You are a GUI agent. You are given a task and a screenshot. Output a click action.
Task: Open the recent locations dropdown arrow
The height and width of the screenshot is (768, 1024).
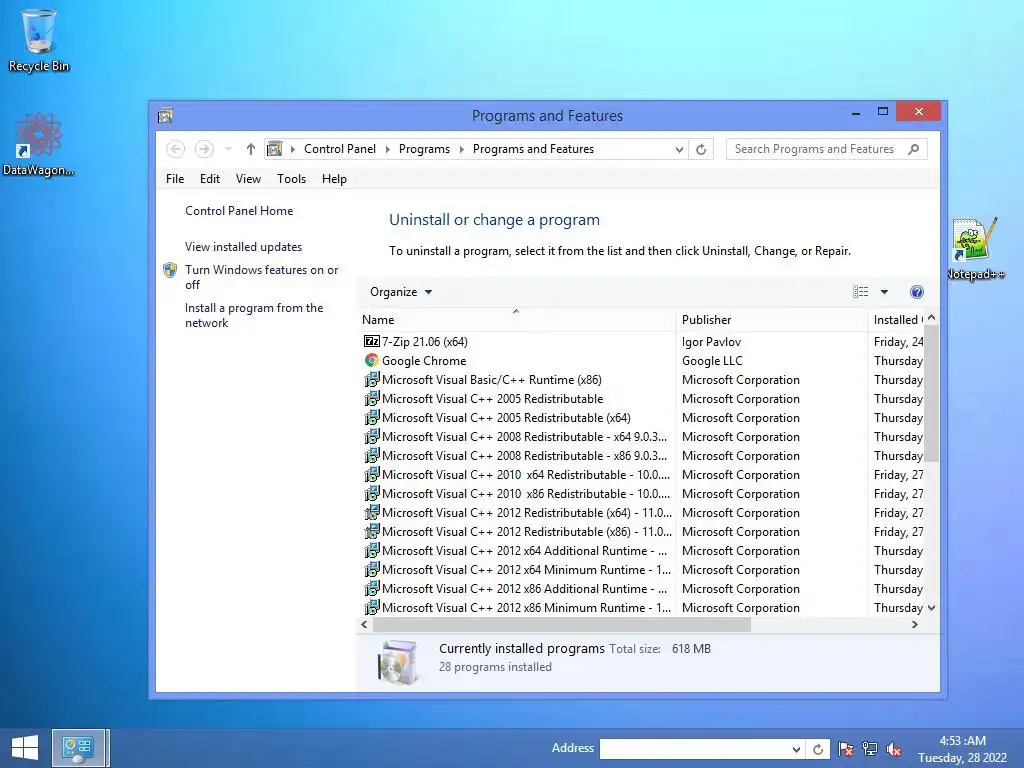click(228, 149)
